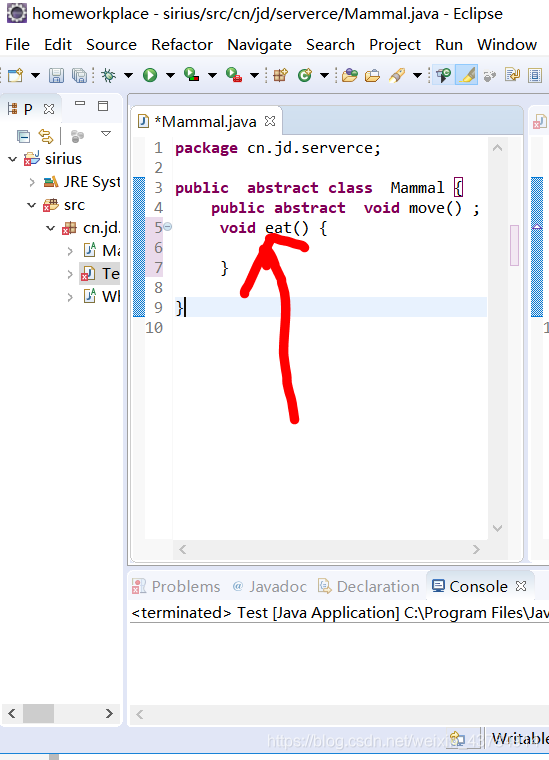Open the File menu

pos(17,45)
